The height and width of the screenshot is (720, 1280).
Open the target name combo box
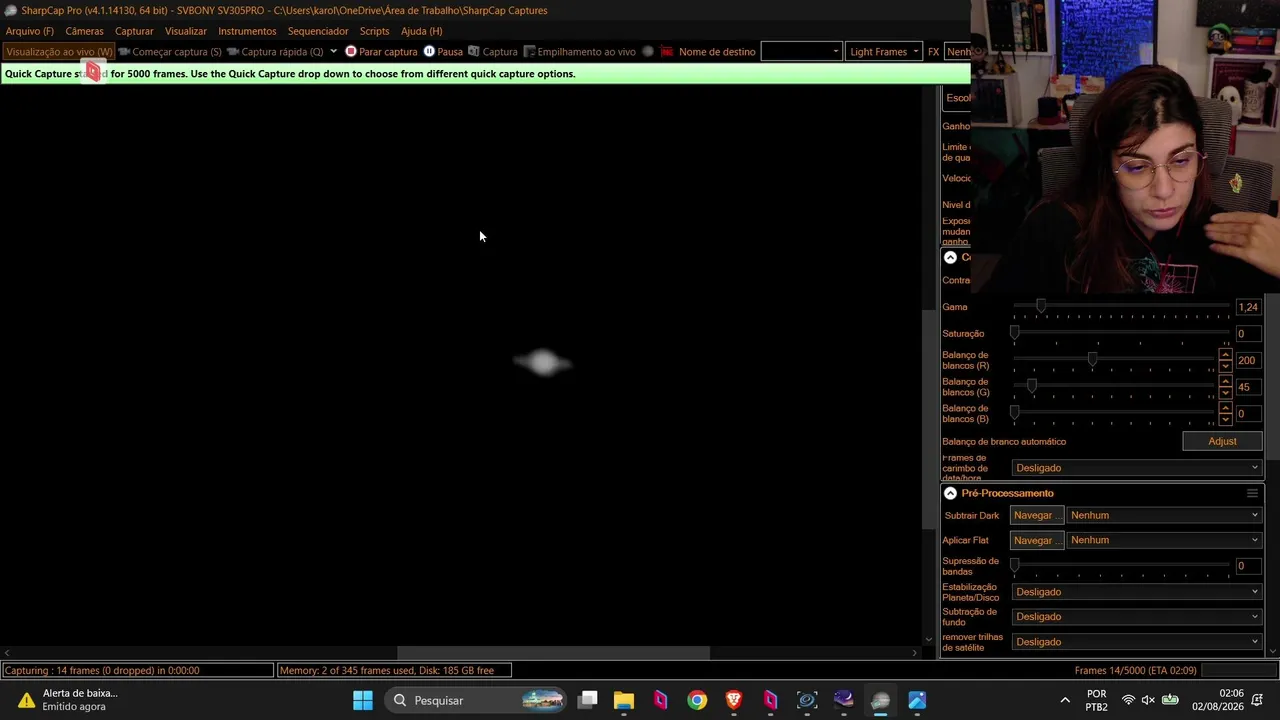click(x=801, y=52)
